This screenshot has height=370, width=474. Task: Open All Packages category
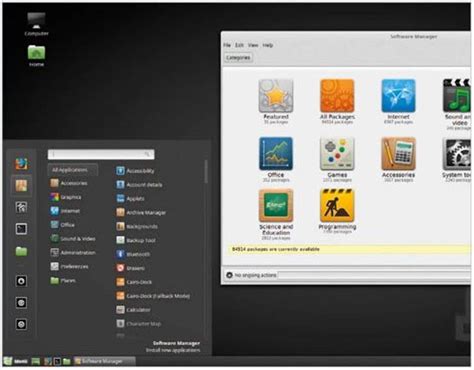[x=337, y=102]
